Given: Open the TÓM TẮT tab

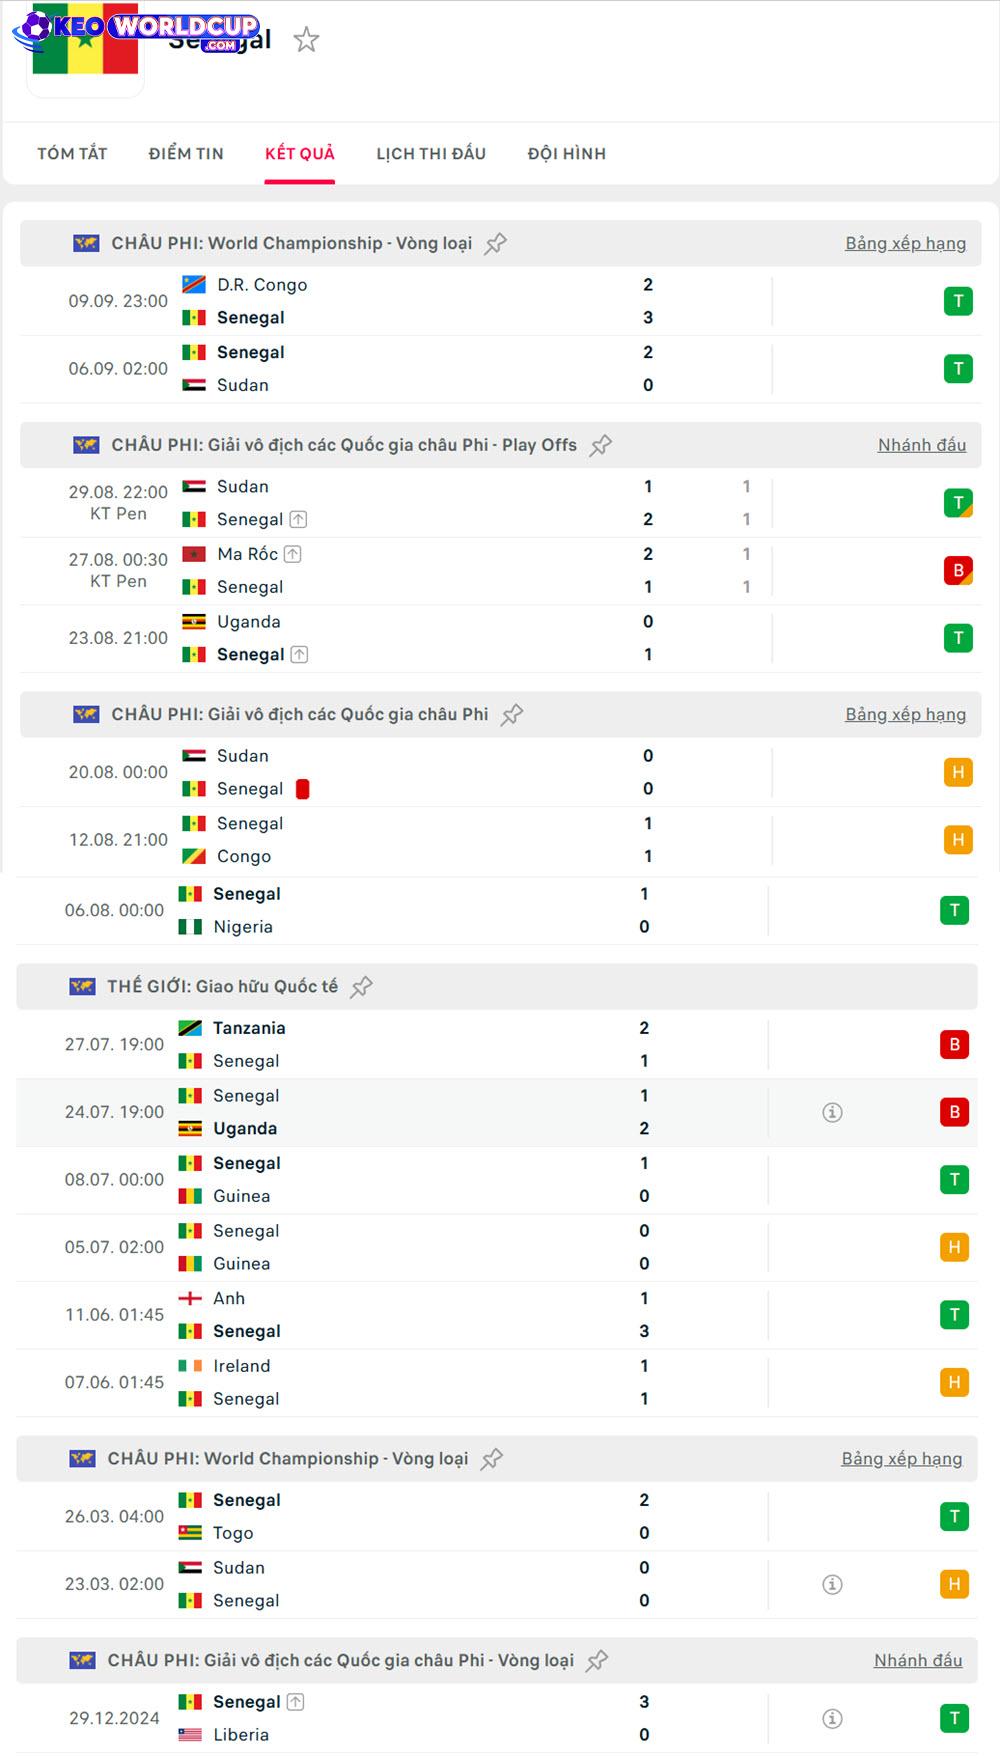Looking at the screenshot, I should coord(72,154).
